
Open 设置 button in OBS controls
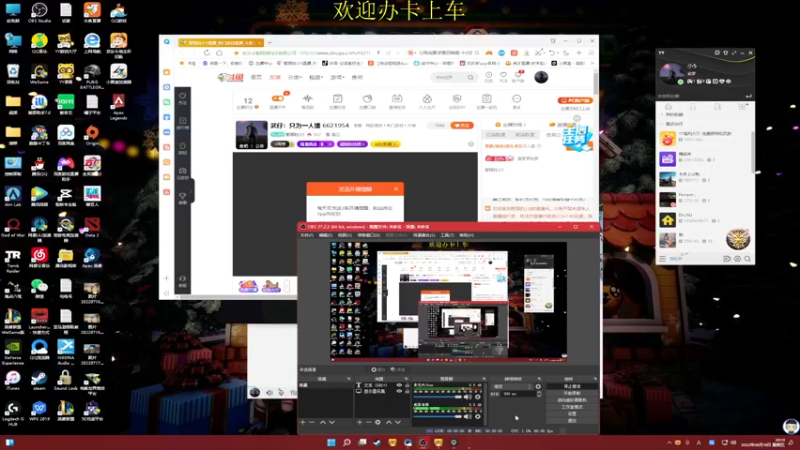[x=572, y=414]
